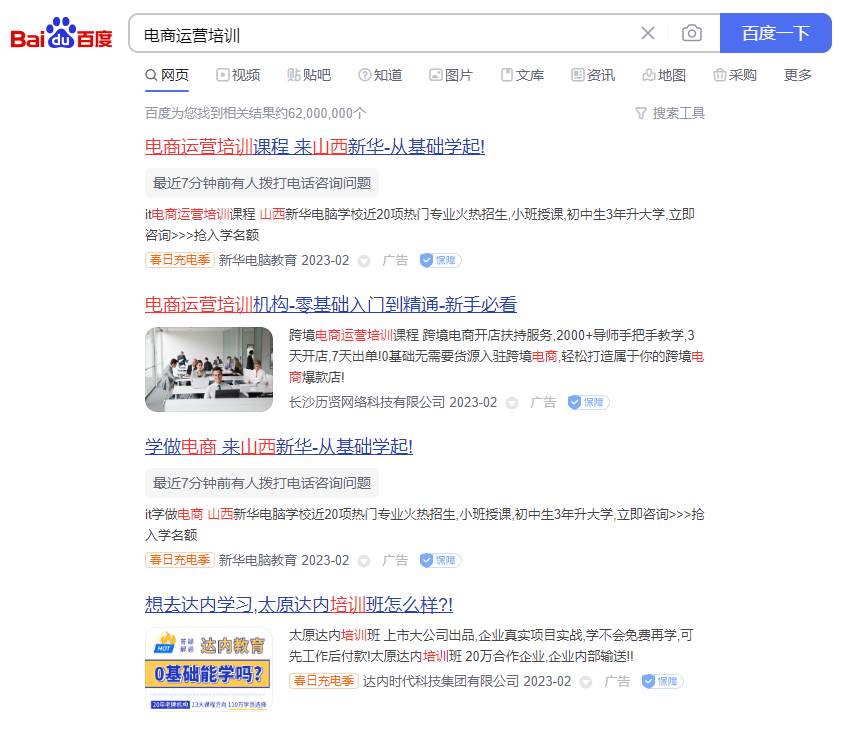This screenshot has width=843, height=738.
Task: Click the 保障 badge on the 学做电商 ad
Action: 439,561
